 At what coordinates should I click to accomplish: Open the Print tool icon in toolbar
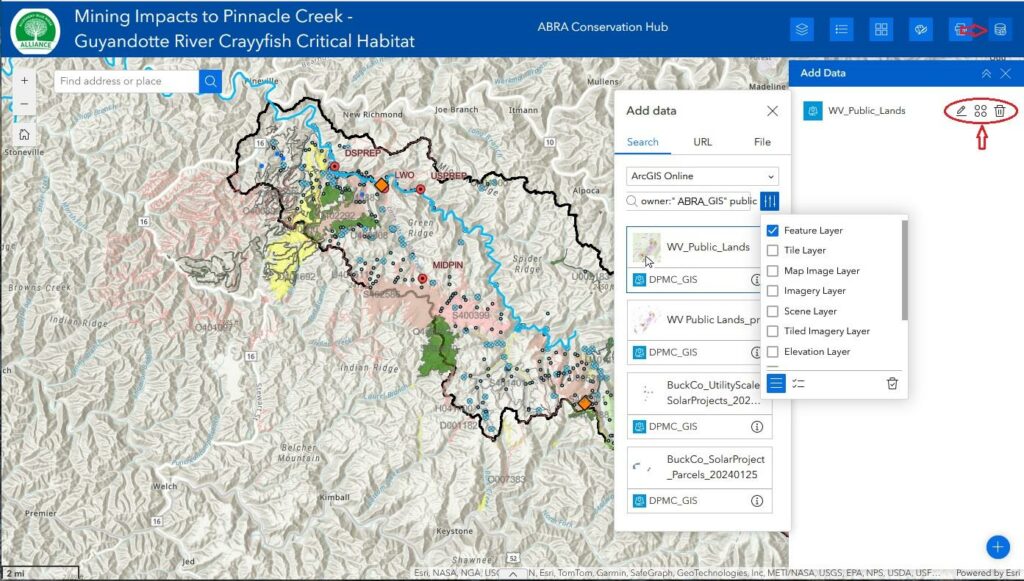click(x=961, y=29)
